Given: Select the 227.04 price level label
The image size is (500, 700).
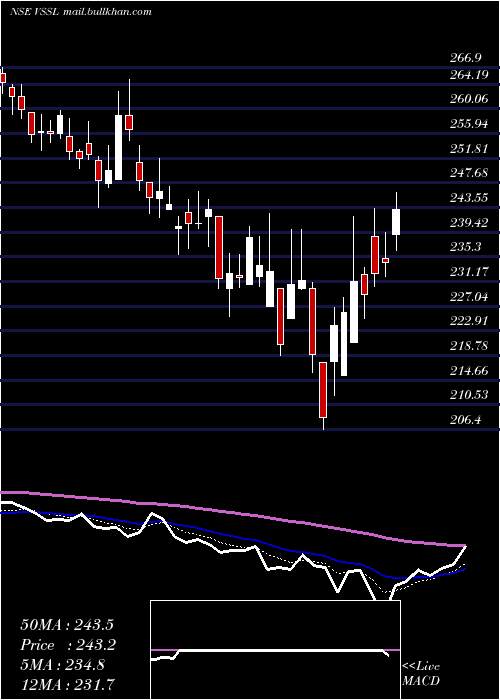Looking at the screenshot, I should click(468, 296).
